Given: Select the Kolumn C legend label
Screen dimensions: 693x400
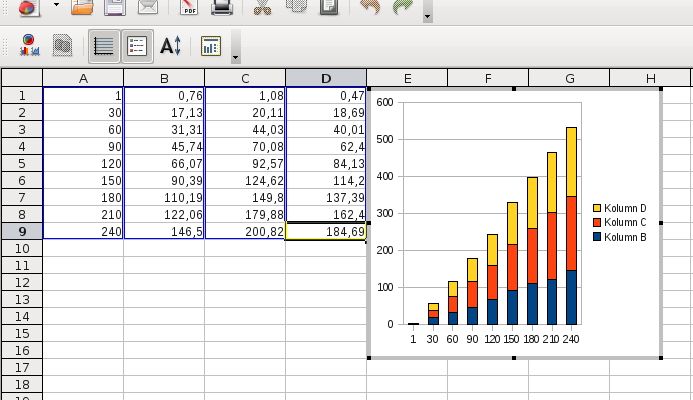Looking at the screenshot, I should tap(625, 222).
